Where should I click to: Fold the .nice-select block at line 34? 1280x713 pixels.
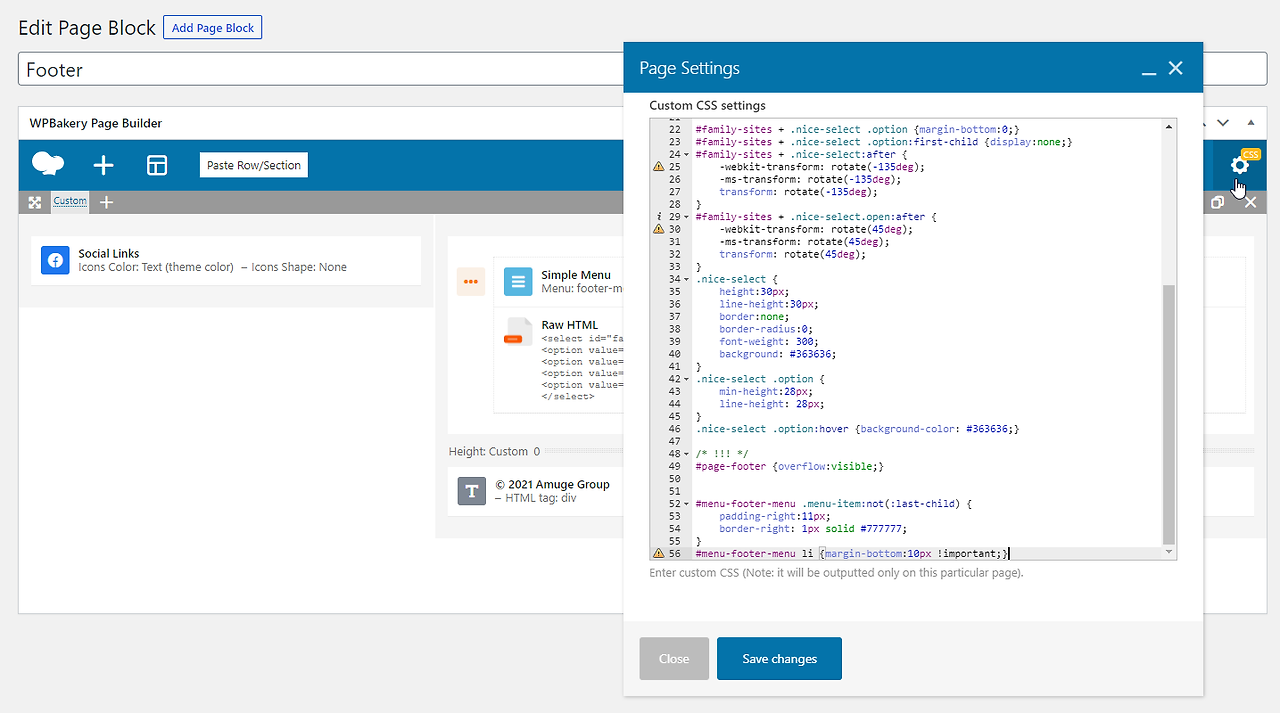686,279
